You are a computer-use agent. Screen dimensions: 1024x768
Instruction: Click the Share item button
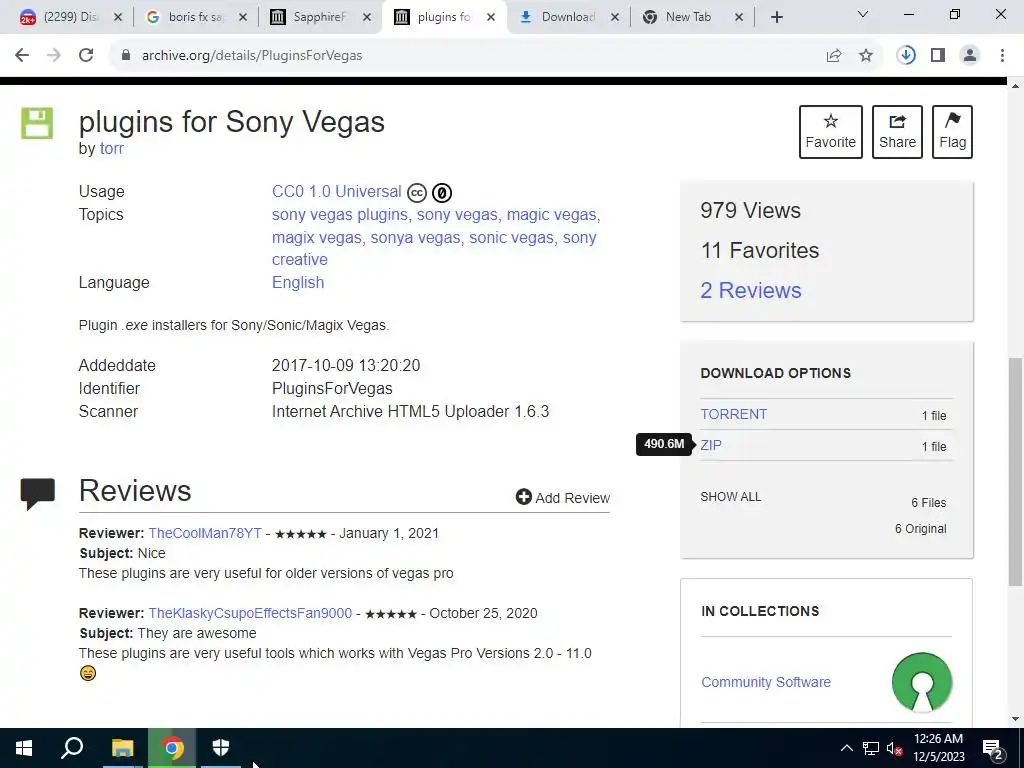click(897, 132)
